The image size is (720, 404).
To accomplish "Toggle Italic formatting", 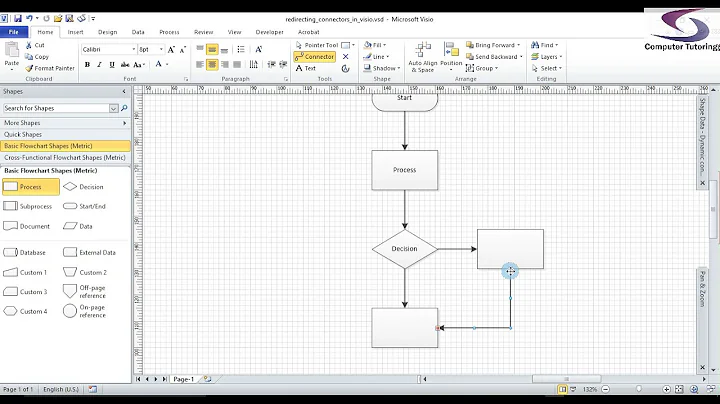I will tap(99, 65).
